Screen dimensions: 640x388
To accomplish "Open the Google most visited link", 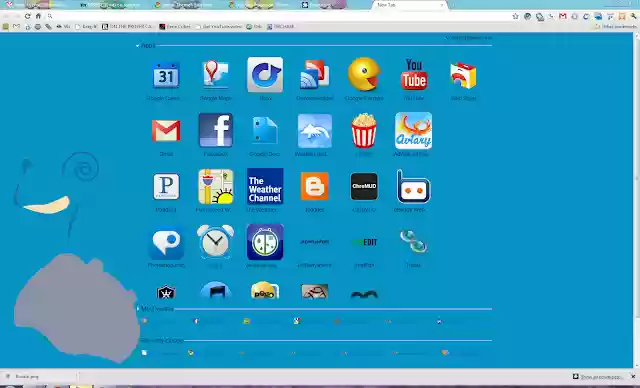I will pos(309,321).
